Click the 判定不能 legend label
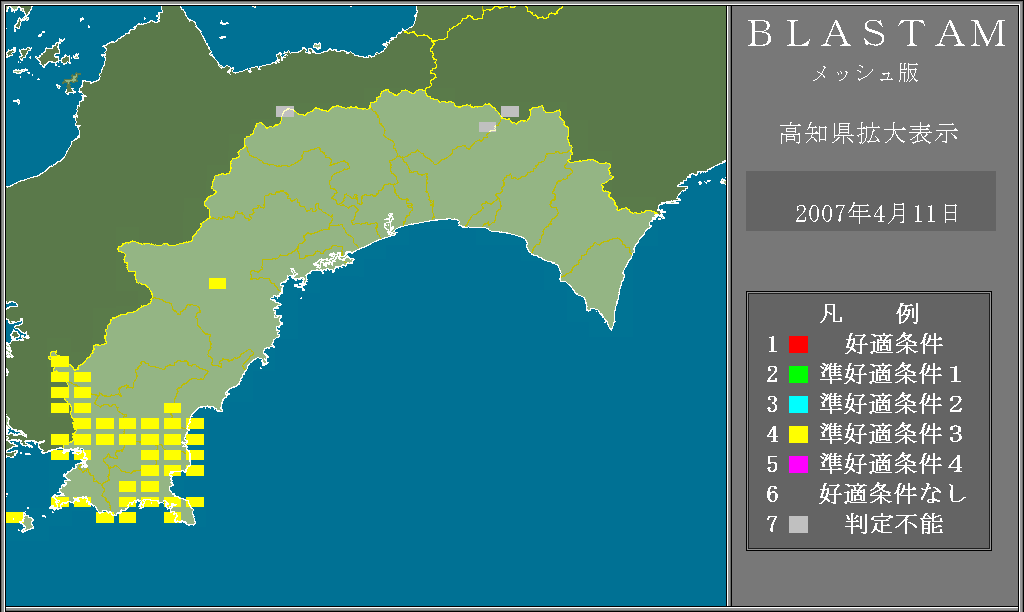This screenshot has height=612, width=1024. [x=894, y=524]
